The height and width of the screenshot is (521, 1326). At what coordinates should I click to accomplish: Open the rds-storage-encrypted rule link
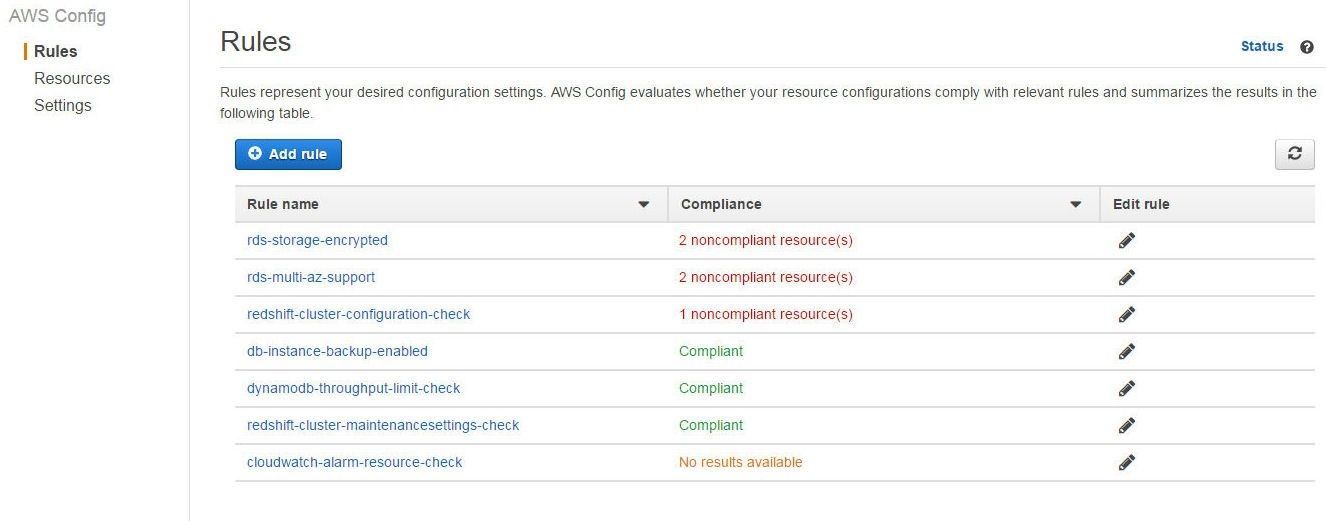tap(317, 240)
